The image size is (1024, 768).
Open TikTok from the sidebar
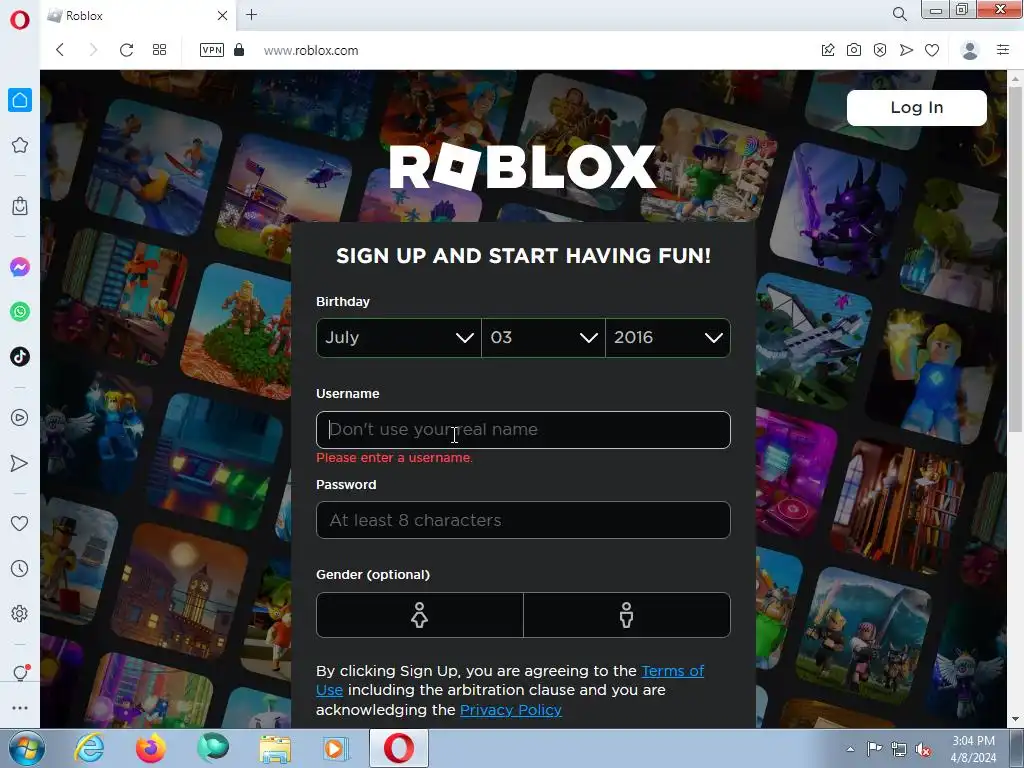click(x=20, y=357)
